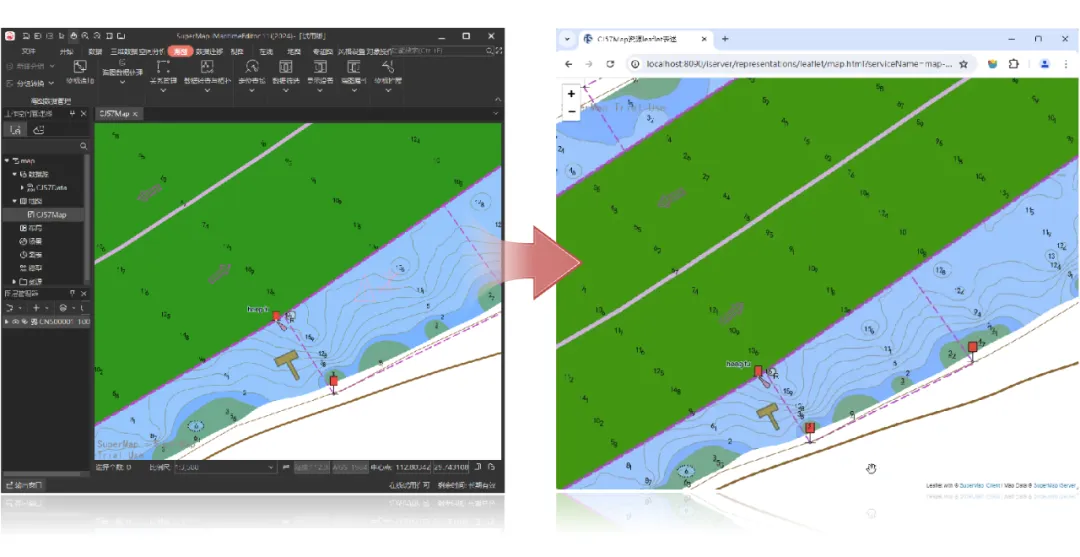The width and height of the screenshot is (1080, 557).
Task: Select CJ57Map in the workspace tree
Action: [x=51, y=214]
